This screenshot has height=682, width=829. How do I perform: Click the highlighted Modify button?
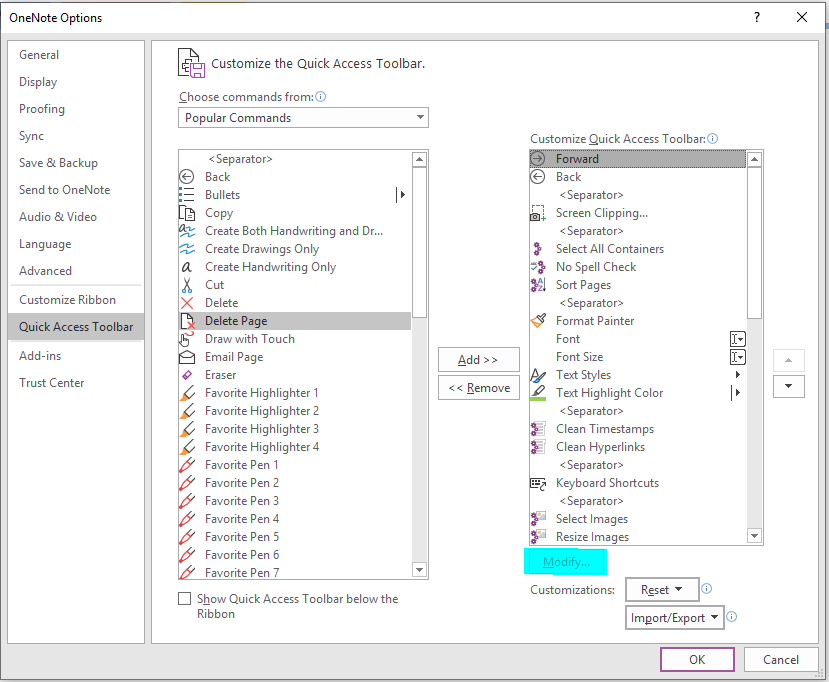point(565,562)
